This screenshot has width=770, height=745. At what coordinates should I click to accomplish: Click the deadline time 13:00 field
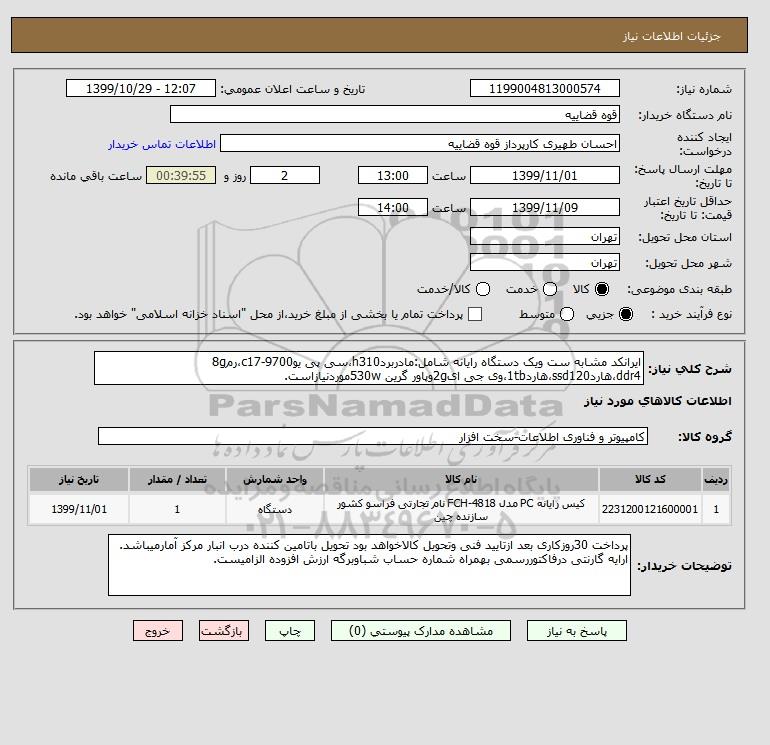click(x=393, y=175)
